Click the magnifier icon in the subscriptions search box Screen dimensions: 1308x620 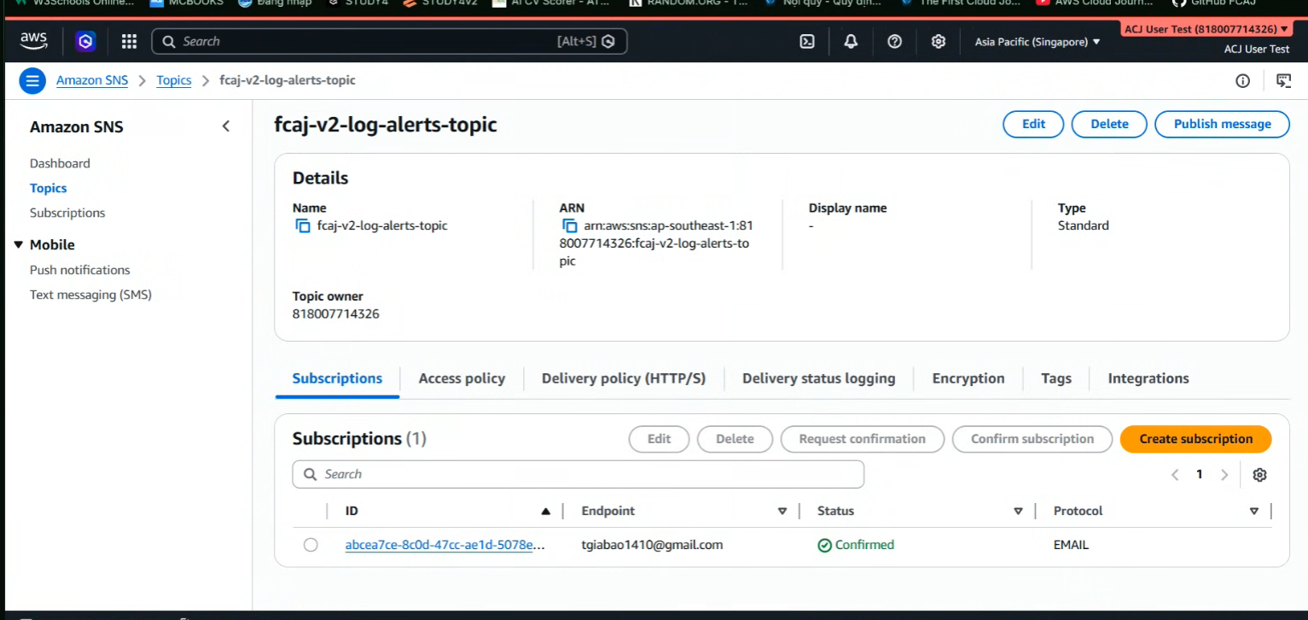click(x=311, y=474)
